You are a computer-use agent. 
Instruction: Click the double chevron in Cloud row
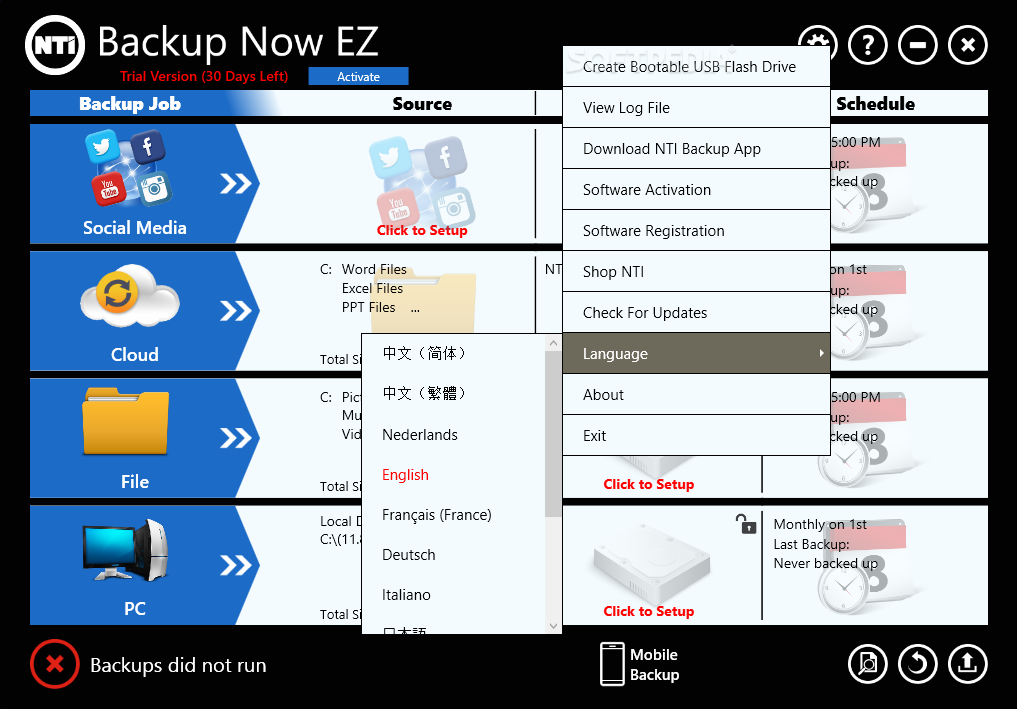(x=235, y=311)
